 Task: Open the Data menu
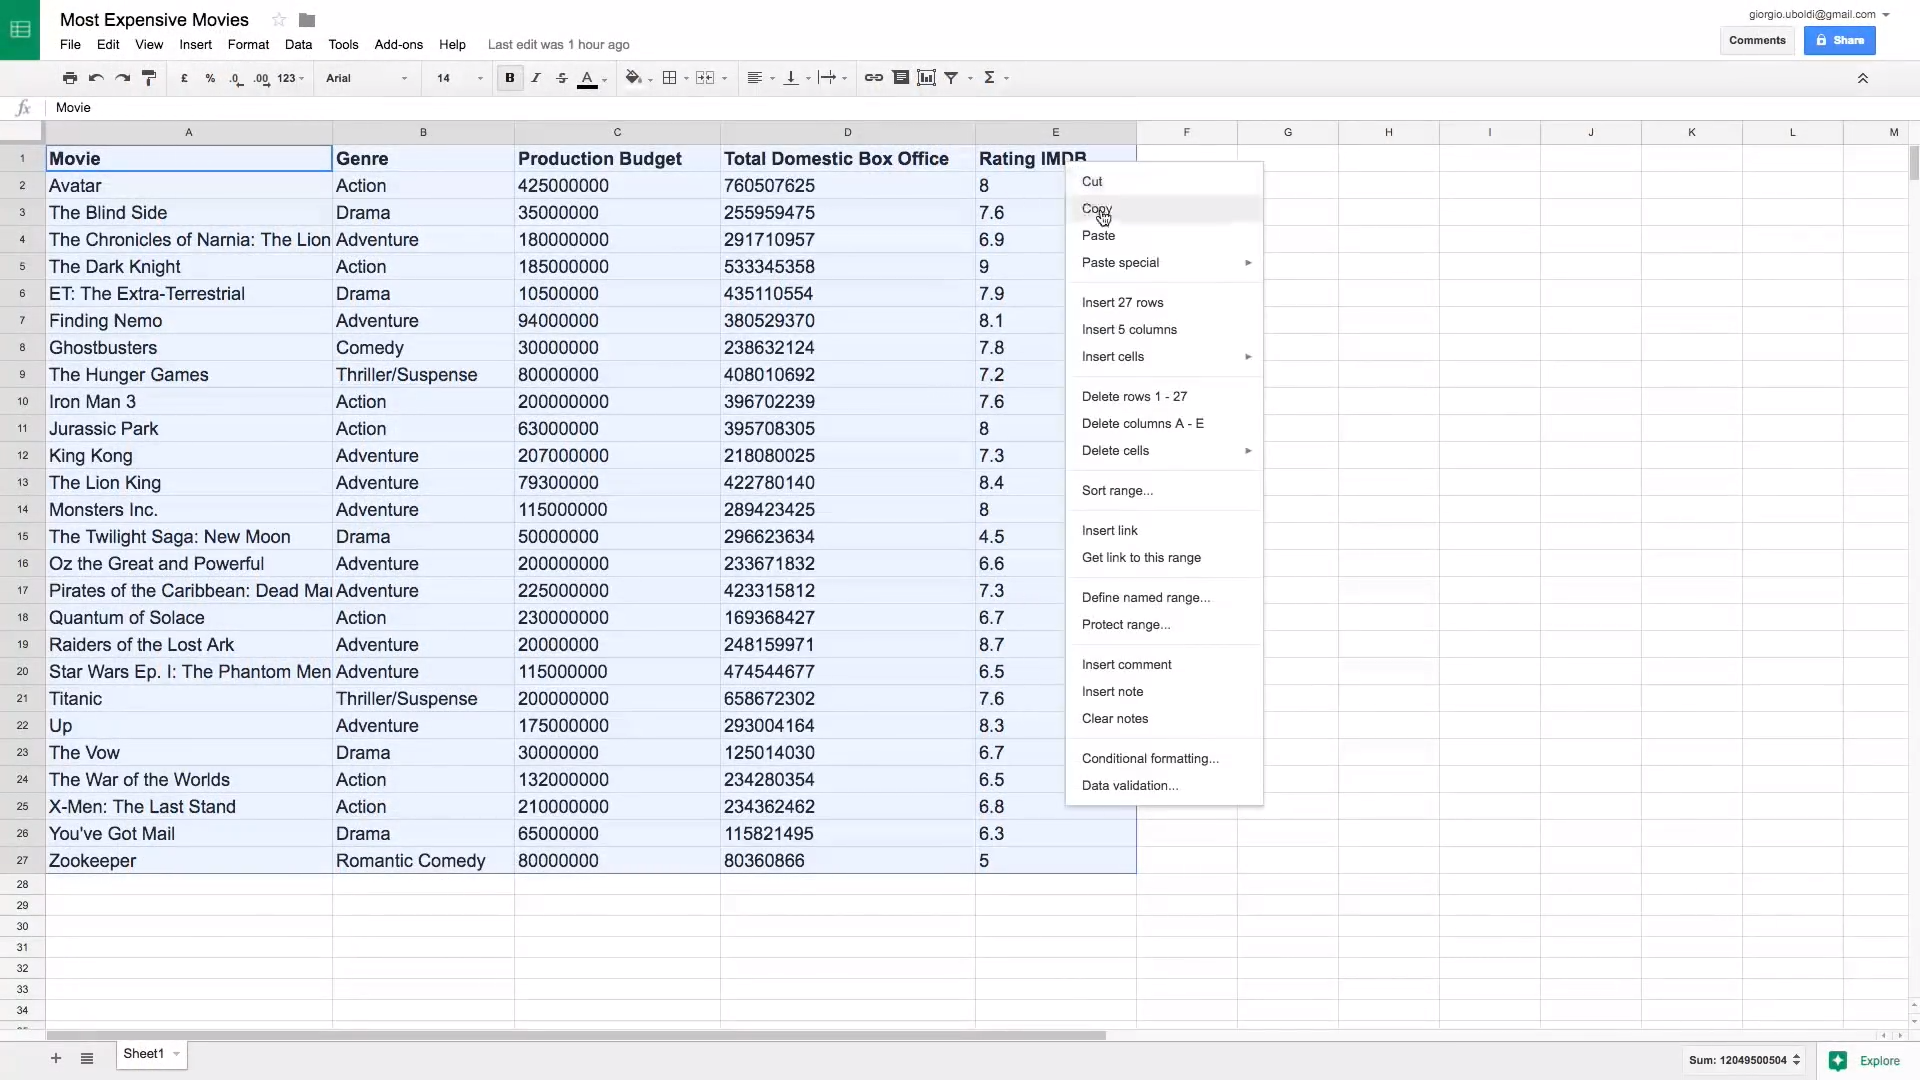(298, 45)
